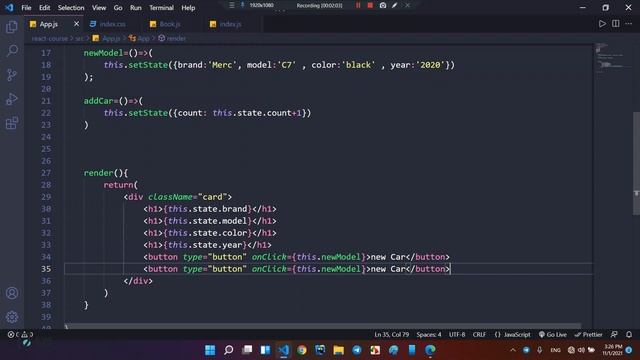The image size is (640, 360).
Task: Click the editor vertical scrollbar
Action: click(x=636, y=163)
